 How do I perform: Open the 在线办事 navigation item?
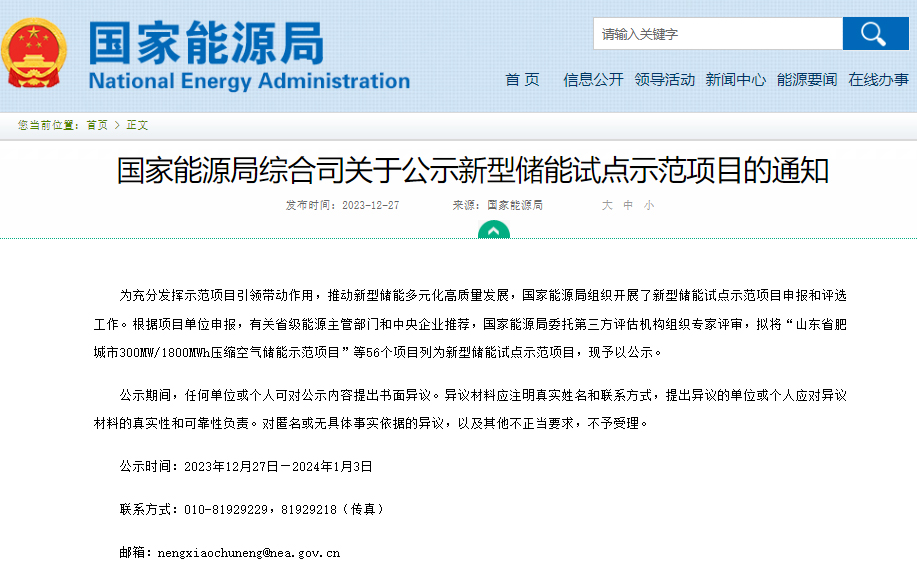coord(878,80)
